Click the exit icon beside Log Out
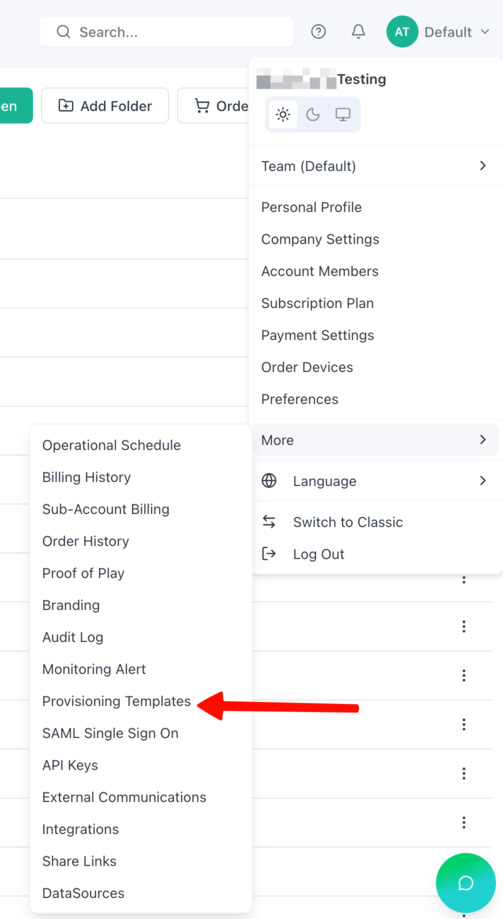Viewport: 503px width, 919px height. 269,554
